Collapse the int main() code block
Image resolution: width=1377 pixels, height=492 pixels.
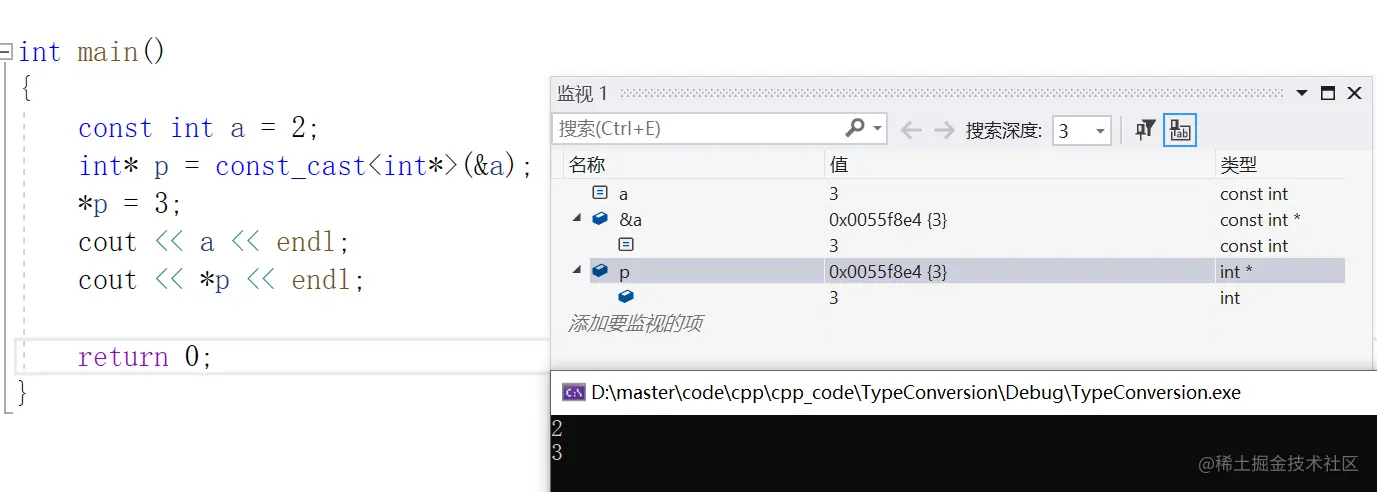6,50
